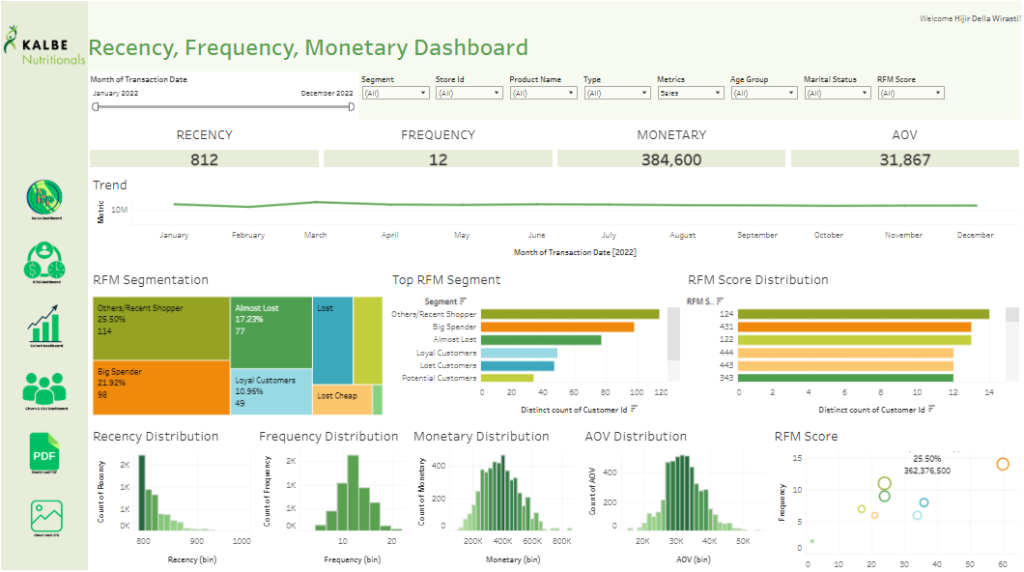The width and height of the screenshot is (1024, 572).
Task: Open the Cohort dashboard chart icon
Action: 44,325
